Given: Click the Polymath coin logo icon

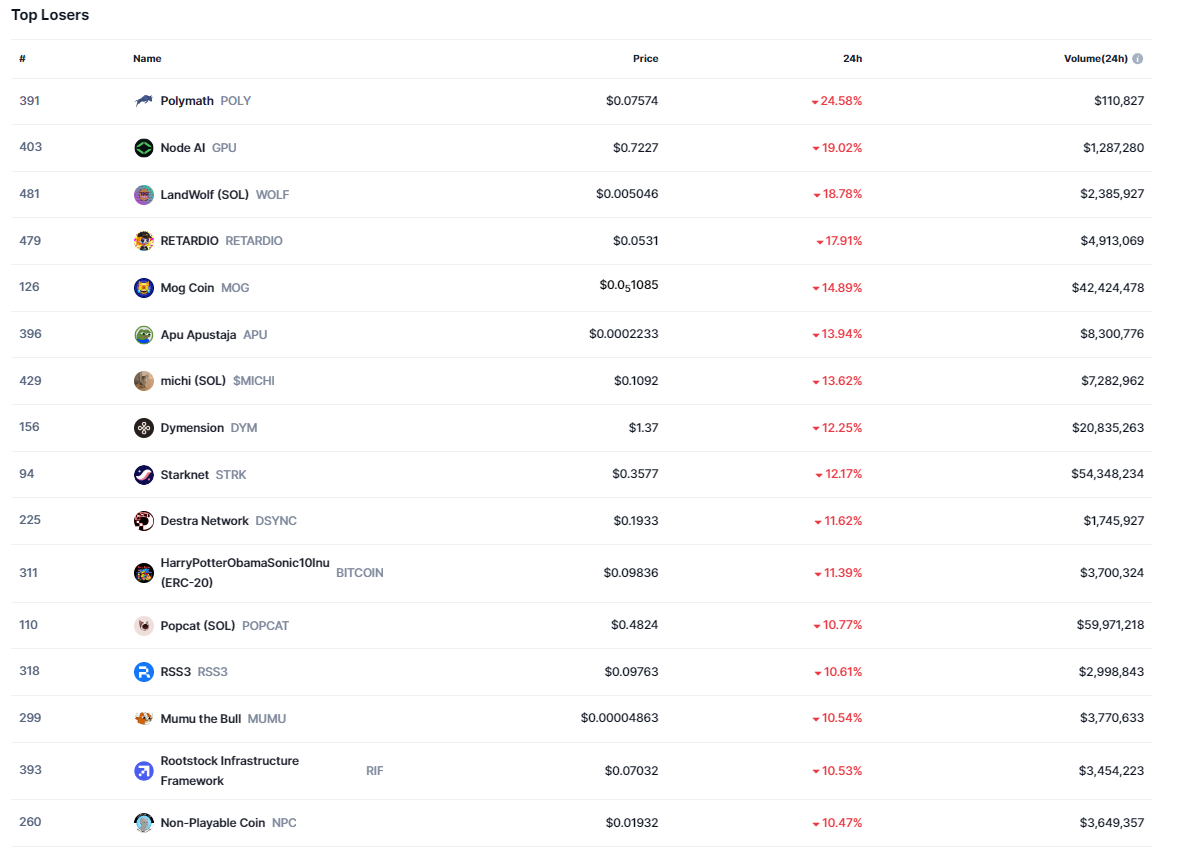Looking at the screenshot, I should [x=144, y=101].
